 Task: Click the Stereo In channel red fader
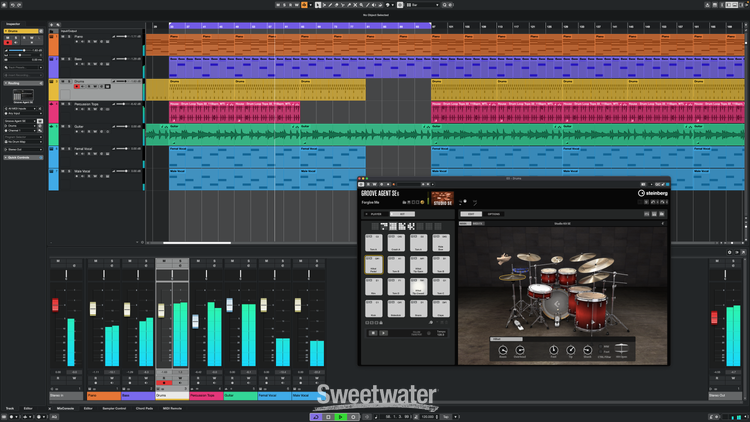56,304
